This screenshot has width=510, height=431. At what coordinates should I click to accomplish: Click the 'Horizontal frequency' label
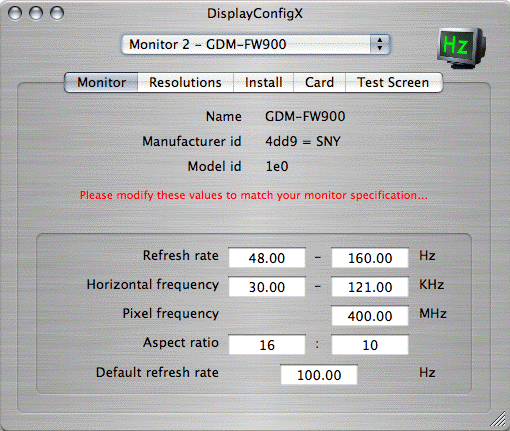tap(153, 285)
